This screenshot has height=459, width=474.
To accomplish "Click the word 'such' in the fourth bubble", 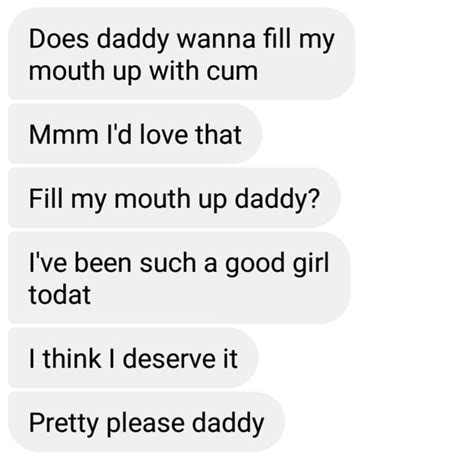I will pos(168,263).
